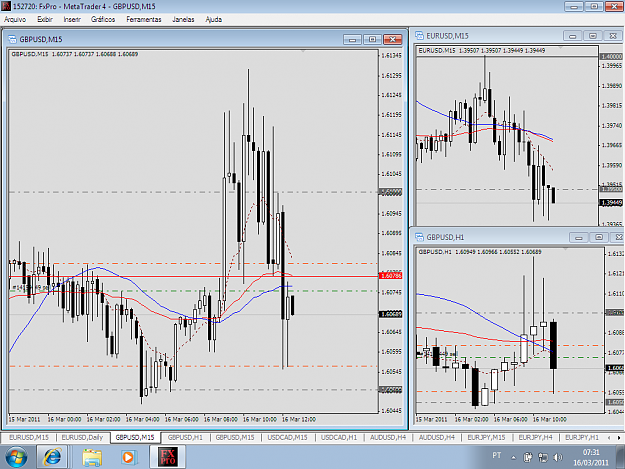Open the volume control in tray
Viewport: 625px width, 469px height.
coord(558,457)
